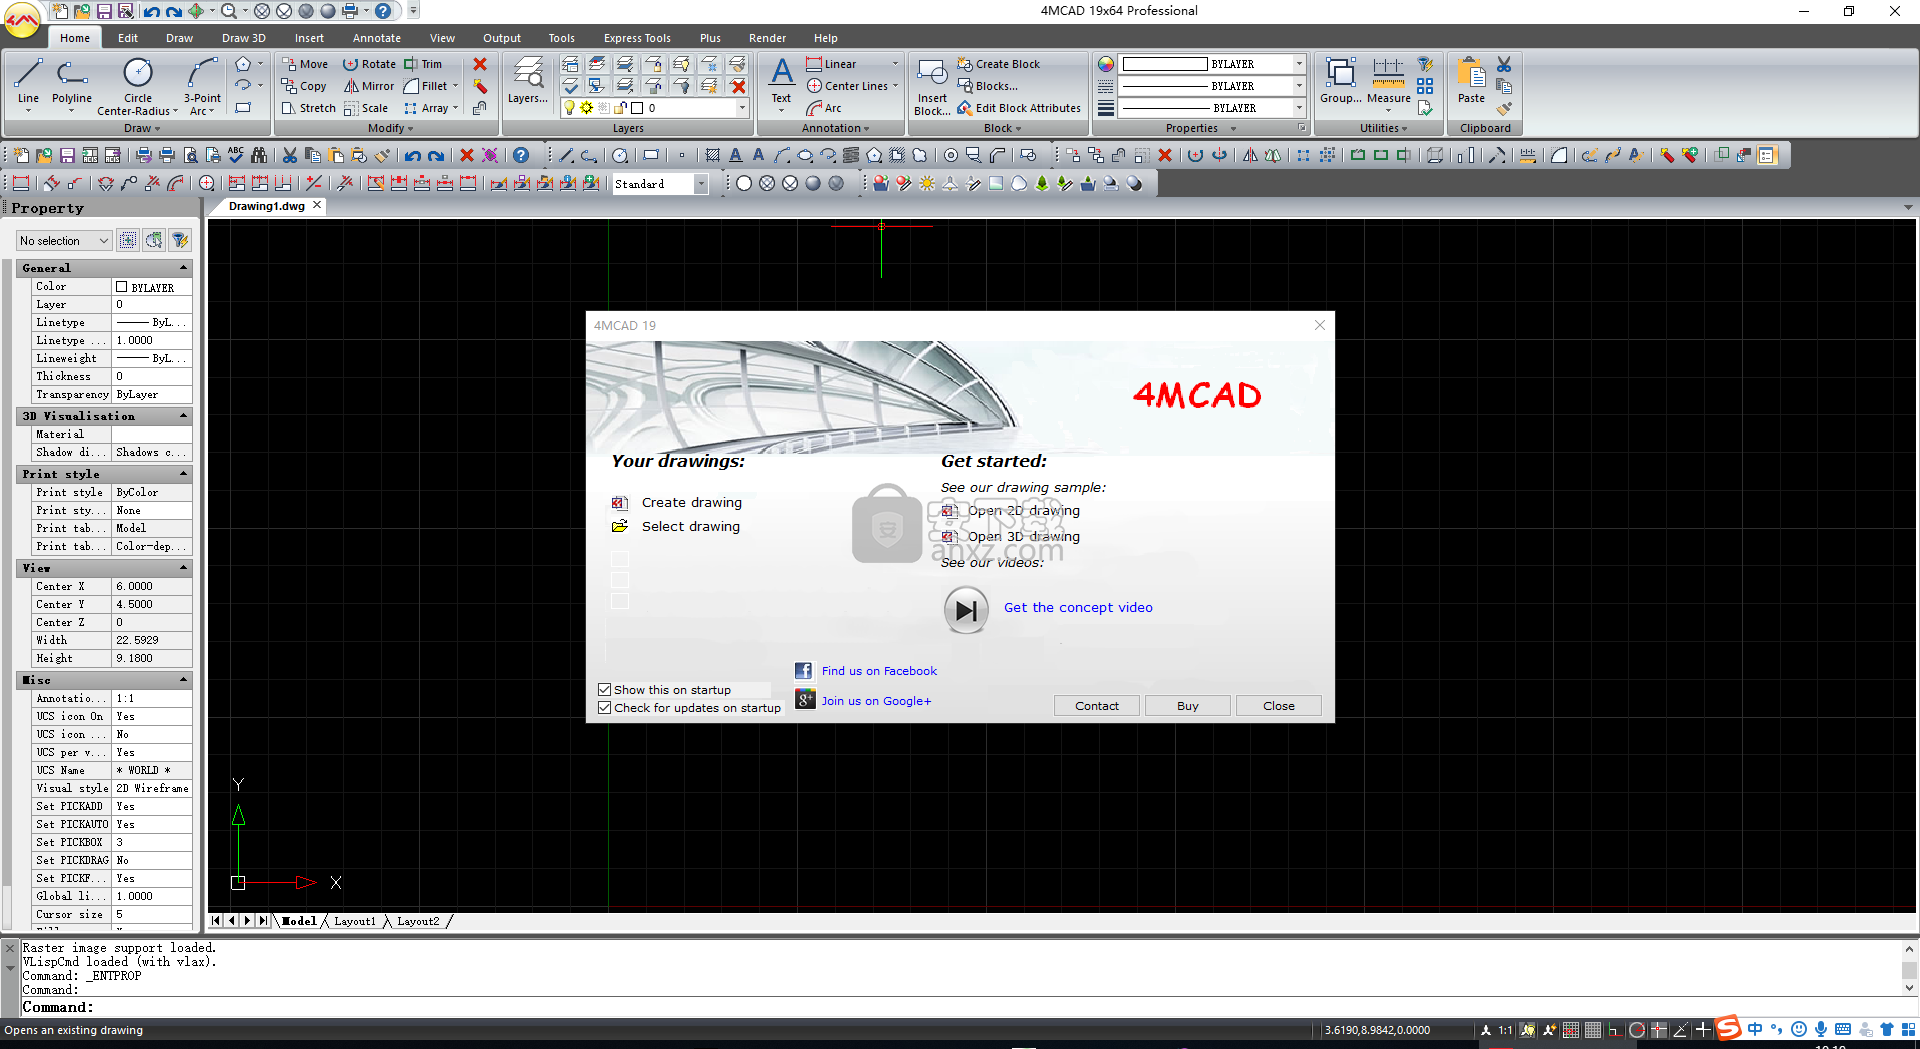Click the Close button in 4MCAD dialog
Image resolution: width=1920 pixels, height=1049 pixels.
[1279, 706]
